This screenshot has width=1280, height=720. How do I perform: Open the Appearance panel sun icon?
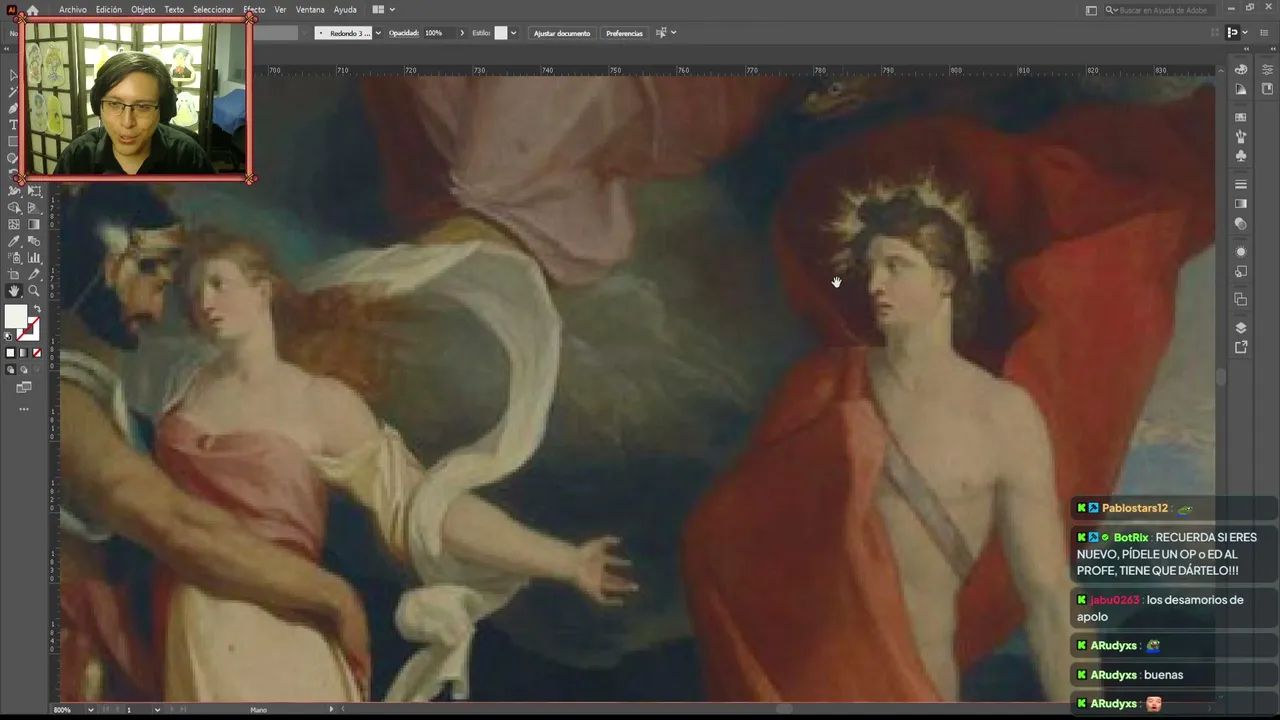[x=1241, y=252]
